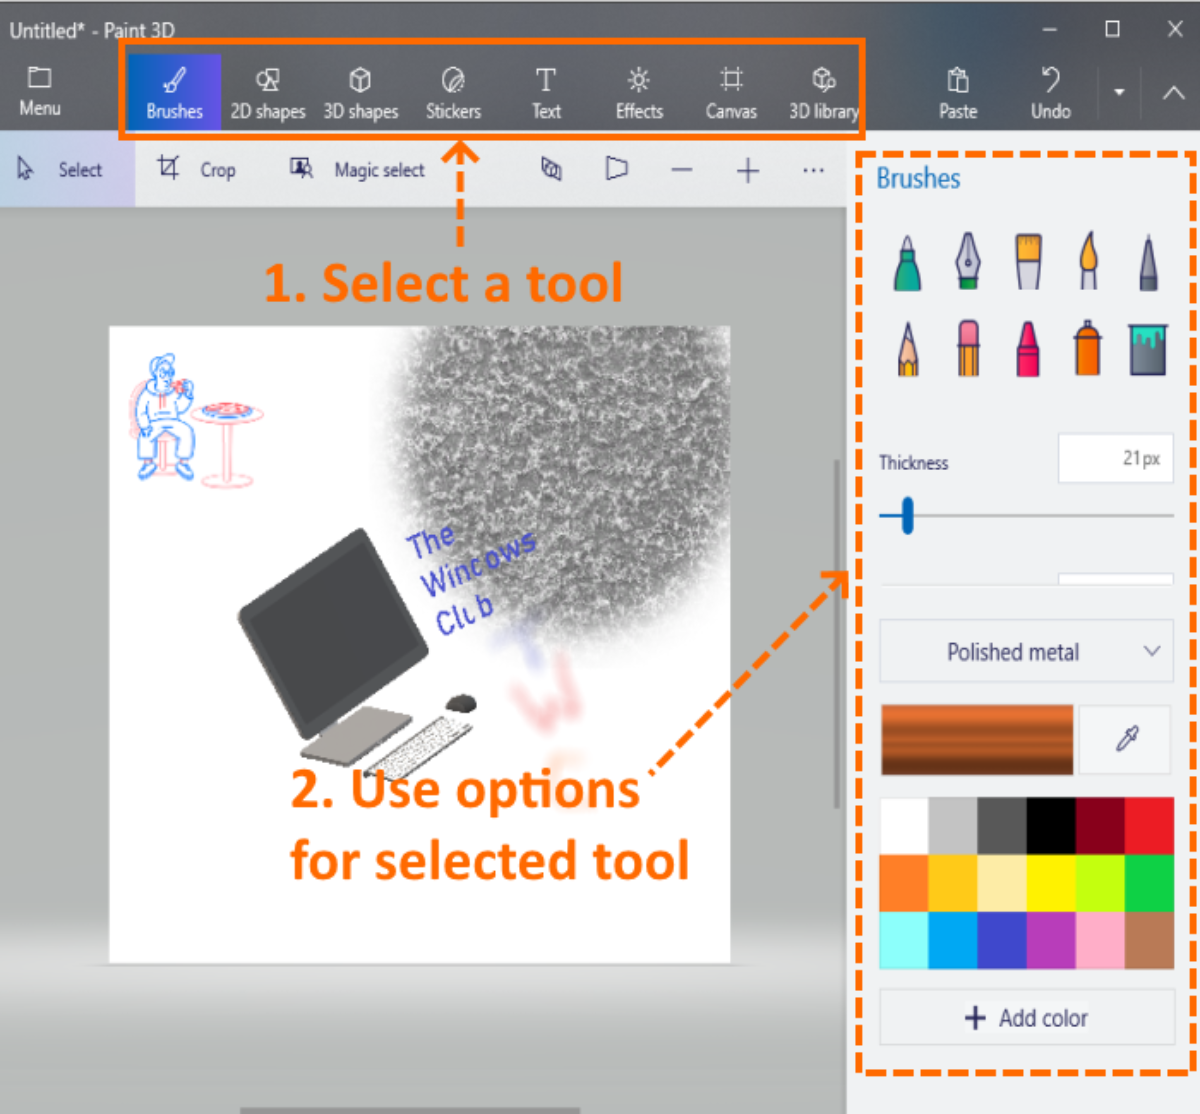1200x1114 pixels.
Task: Select the Crayon brush
Action: point(1028,349)
